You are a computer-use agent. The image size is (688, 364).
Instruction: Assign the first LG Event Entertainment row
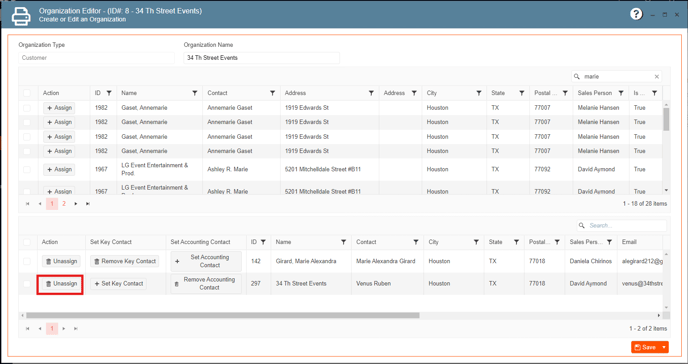pos(59,169)
